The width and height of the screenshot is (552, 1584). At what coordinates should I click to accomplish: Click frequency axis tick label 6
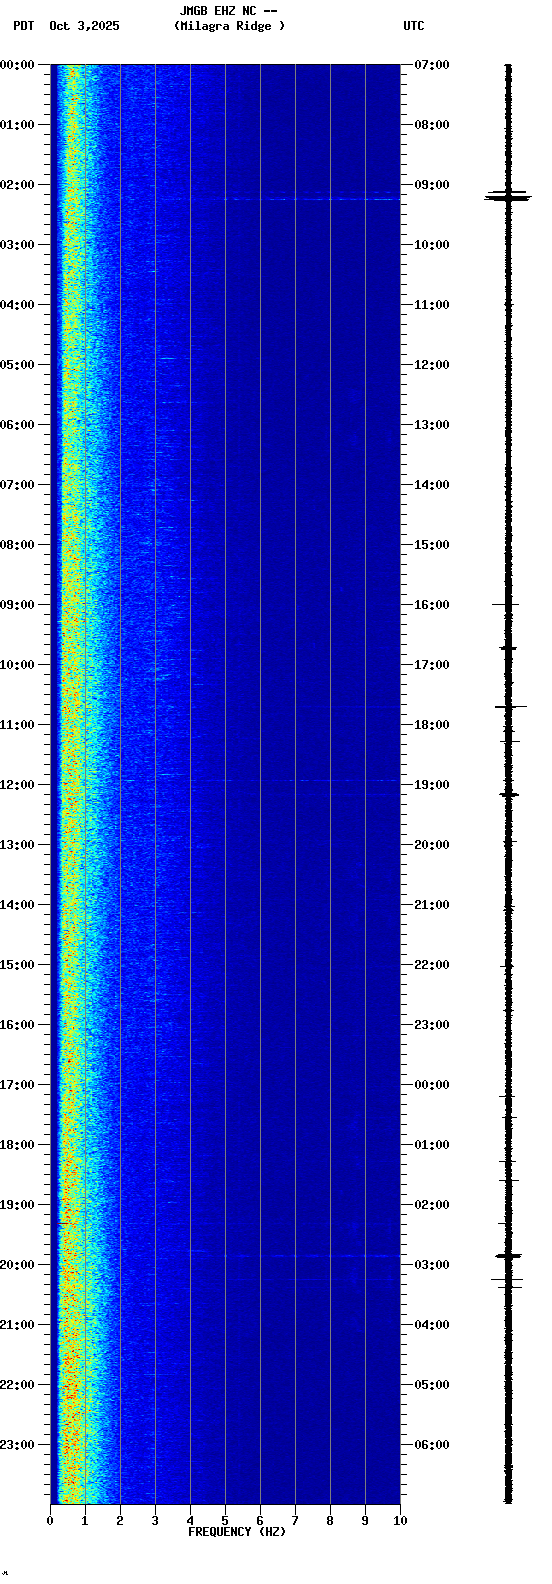(260, 1521)
